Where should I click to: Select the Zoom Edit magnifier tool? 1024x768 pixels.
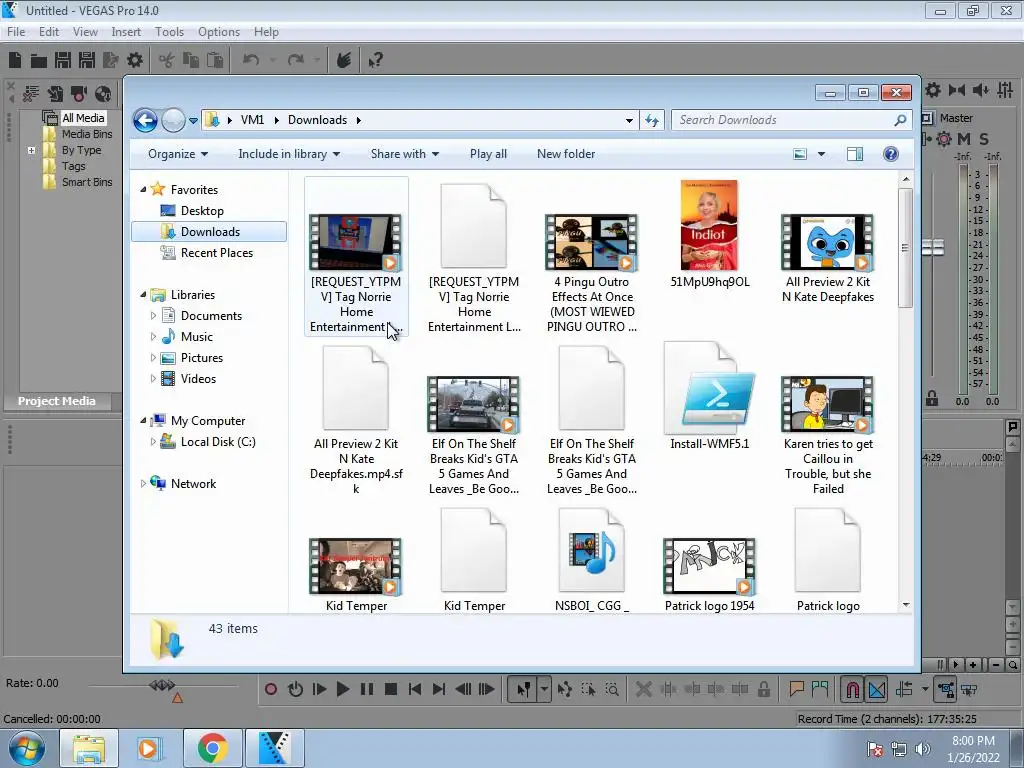coord(612,689)
